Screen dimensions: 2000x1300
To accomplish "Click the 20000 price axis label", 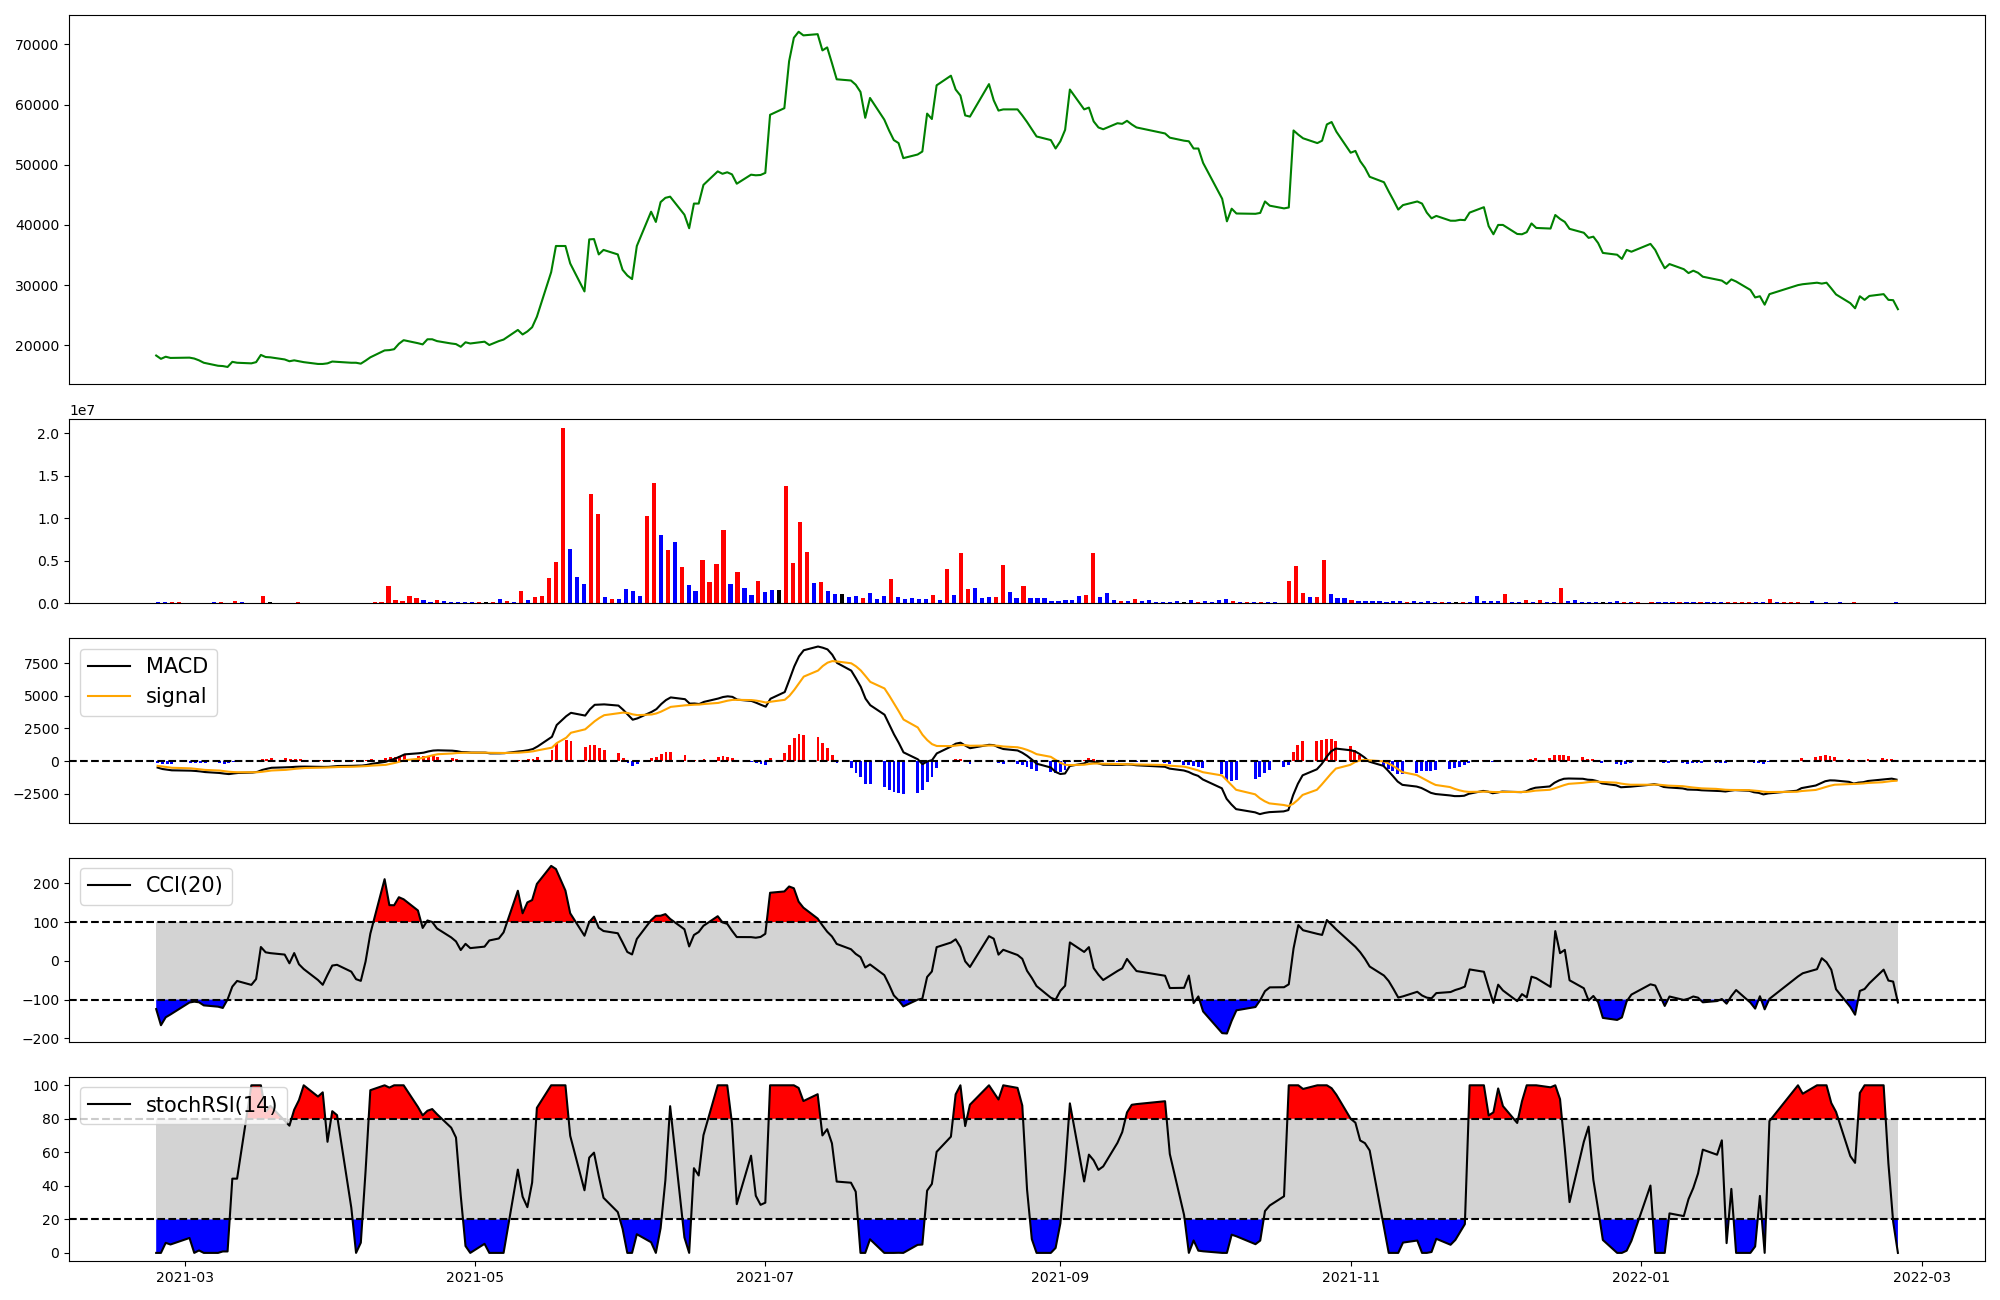I will (37, 346).
